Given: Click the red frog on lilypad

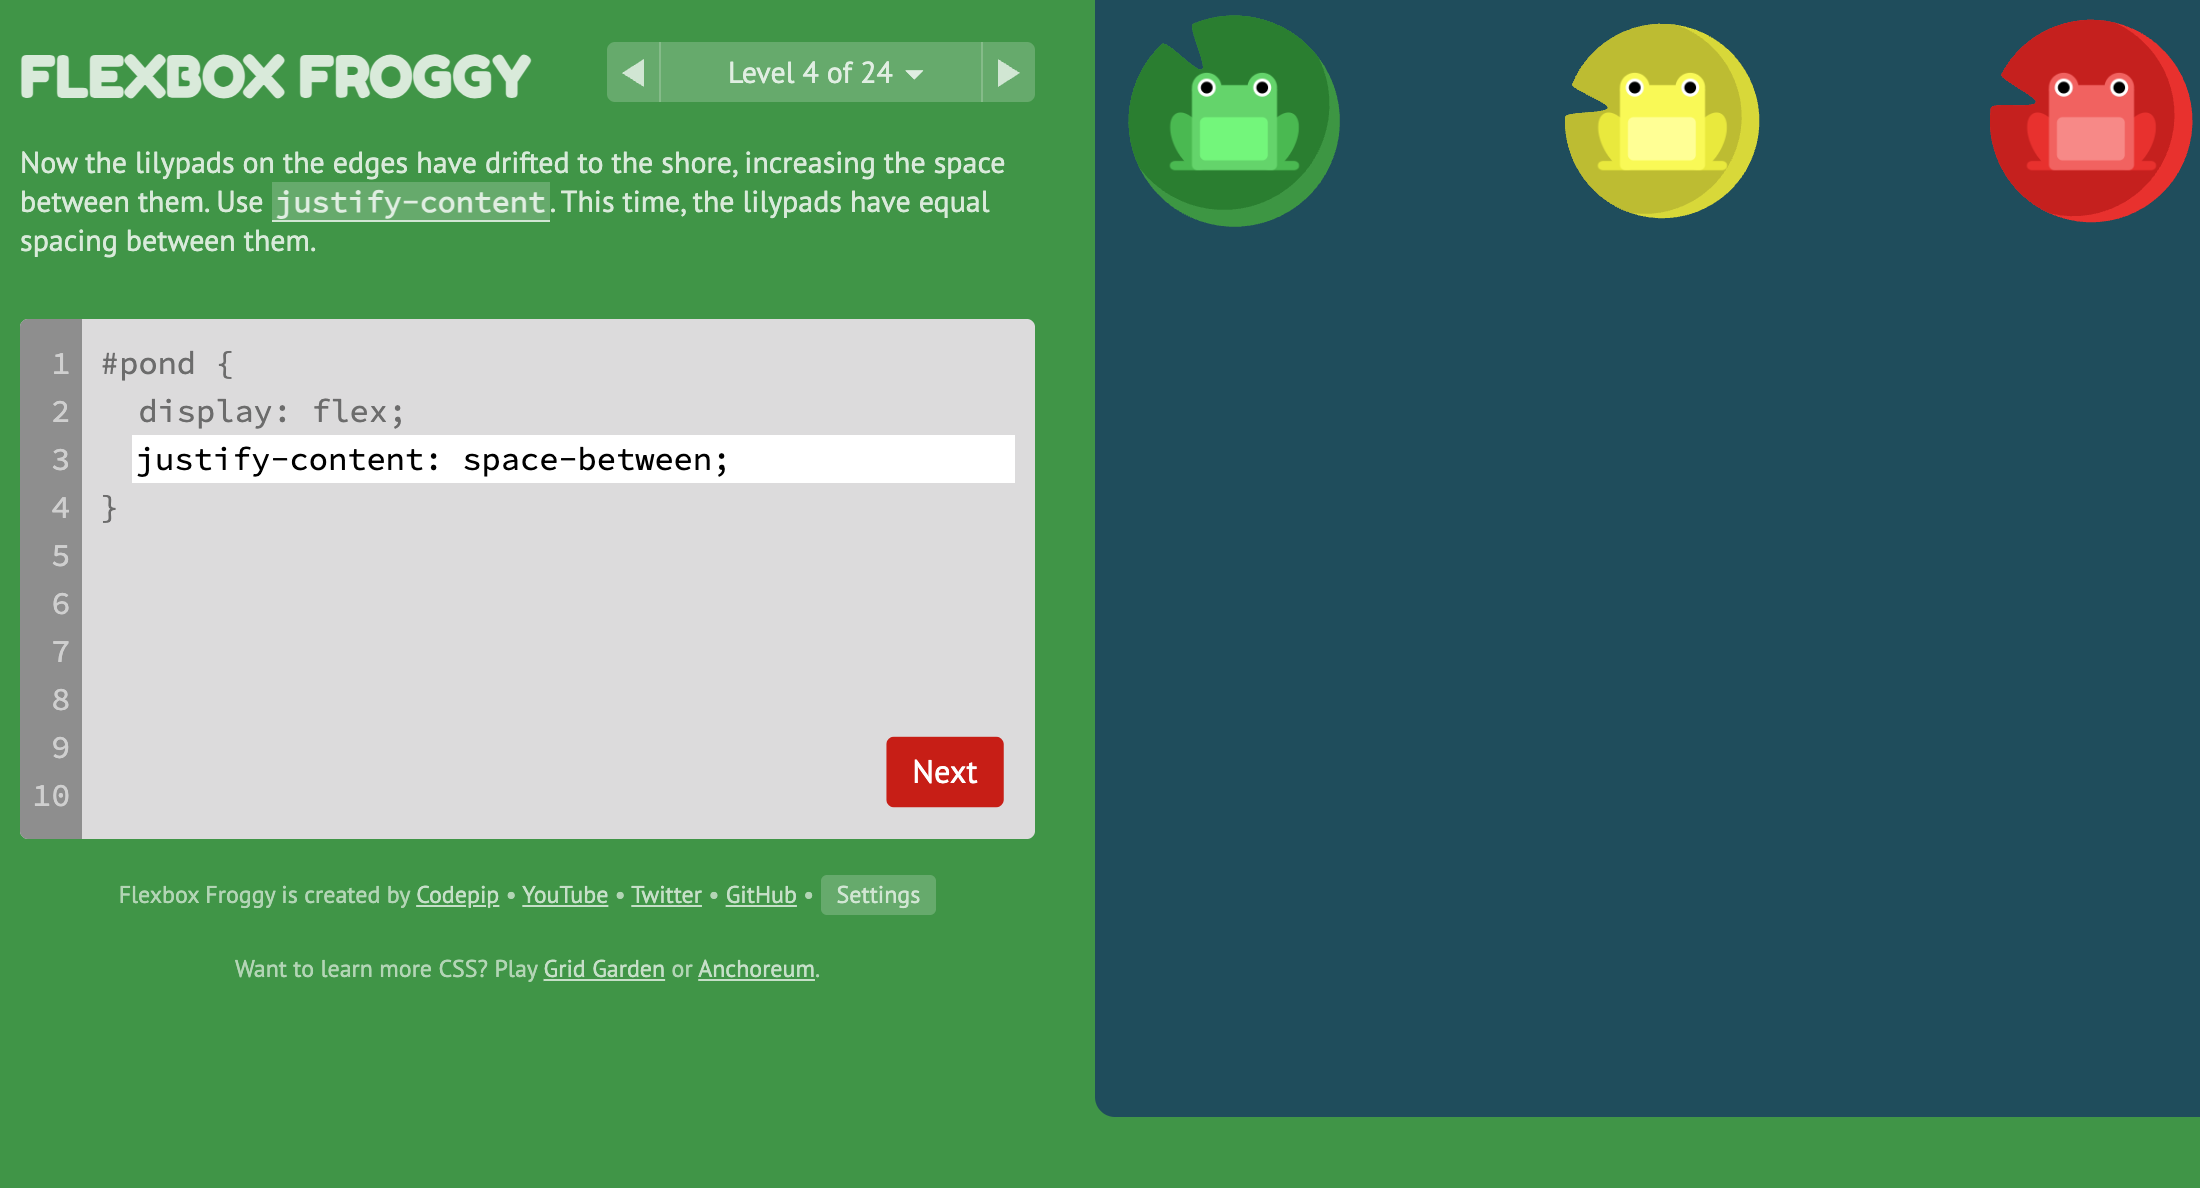Looking at the screenshot, I should [2090, 121].
